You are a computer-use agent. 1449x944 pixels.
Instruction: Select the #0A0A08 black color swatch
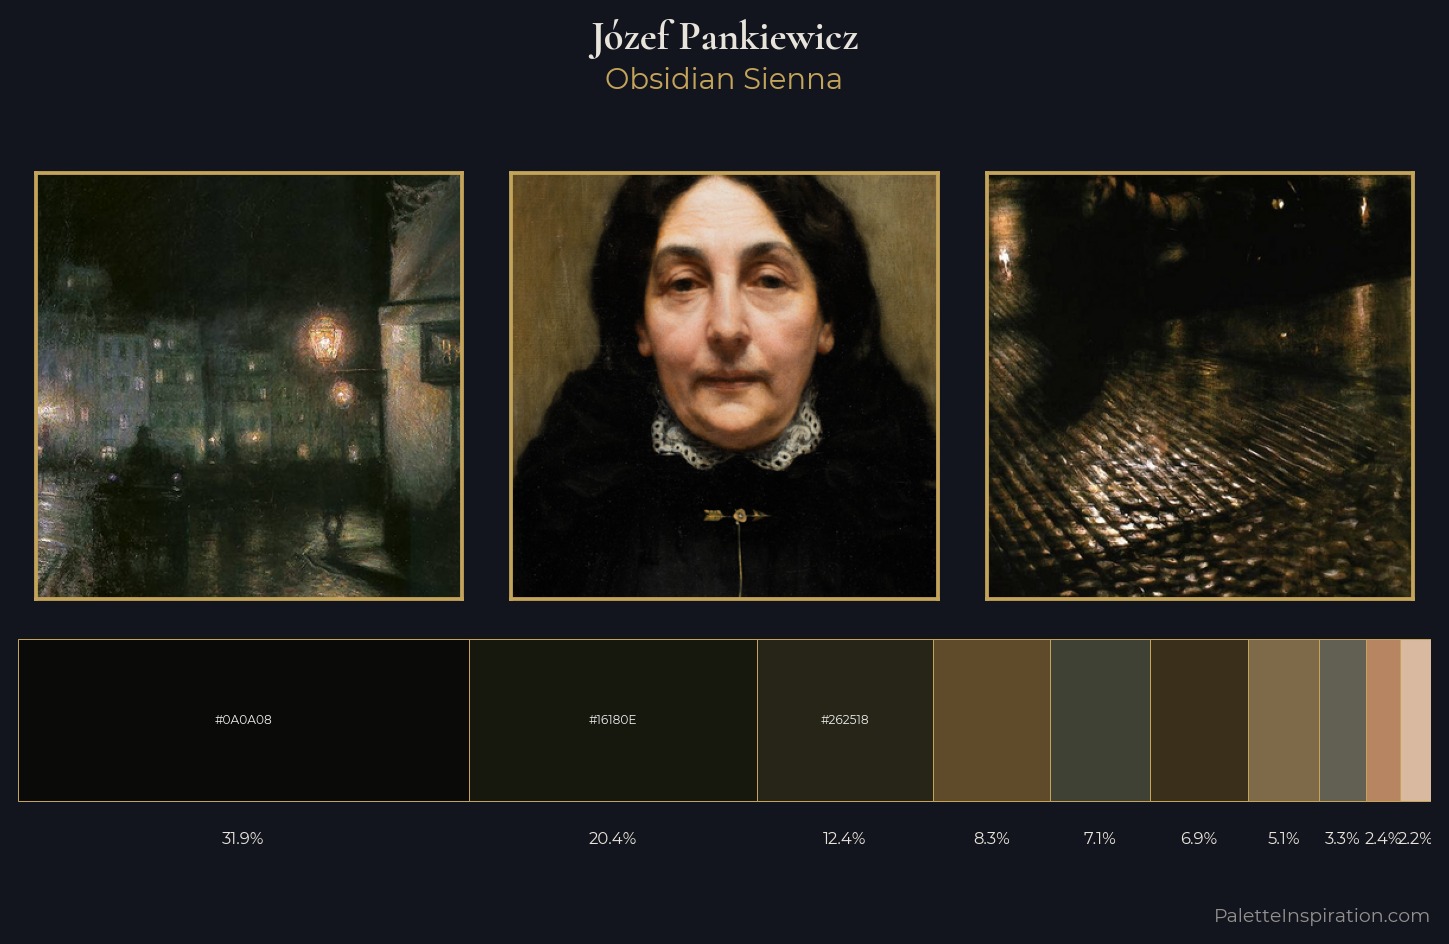pyautogui.click(x=244, y=720)
